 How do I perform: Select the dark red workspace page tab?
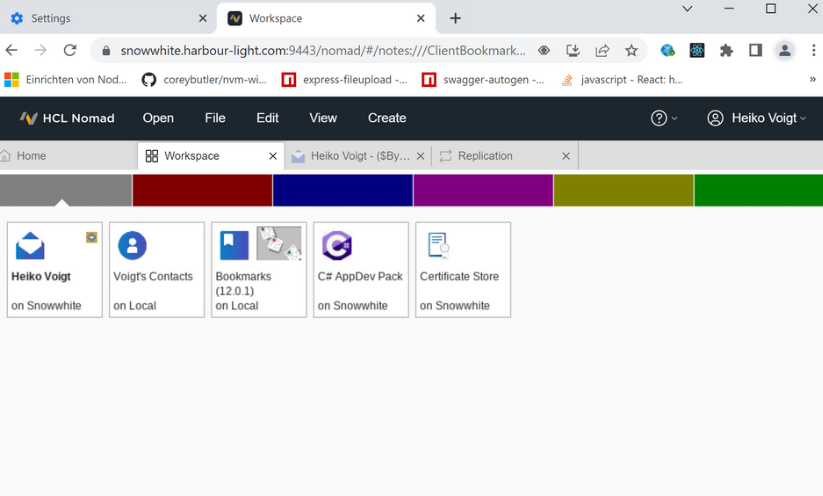(x=202, y=190)
